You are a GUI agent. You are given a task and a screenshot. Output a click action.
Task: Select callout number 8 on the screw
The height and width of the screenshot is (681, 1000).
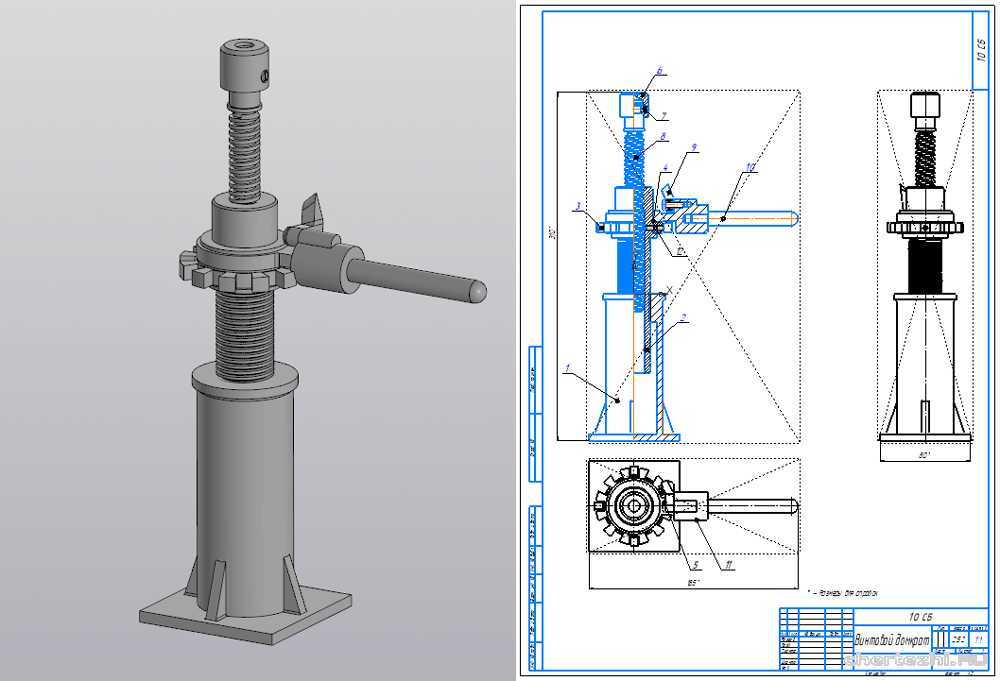click(662, 135)
